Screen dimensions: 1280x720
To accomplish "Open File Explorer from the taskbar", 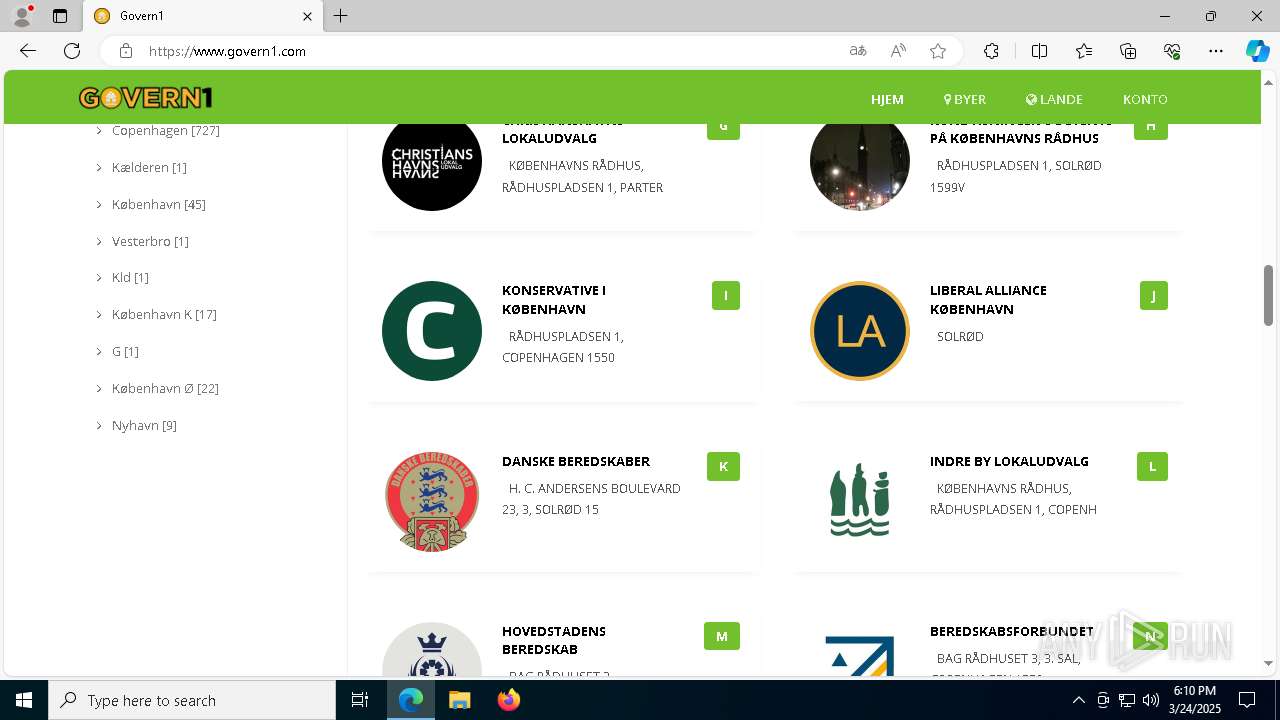I will tap(459, 700).
